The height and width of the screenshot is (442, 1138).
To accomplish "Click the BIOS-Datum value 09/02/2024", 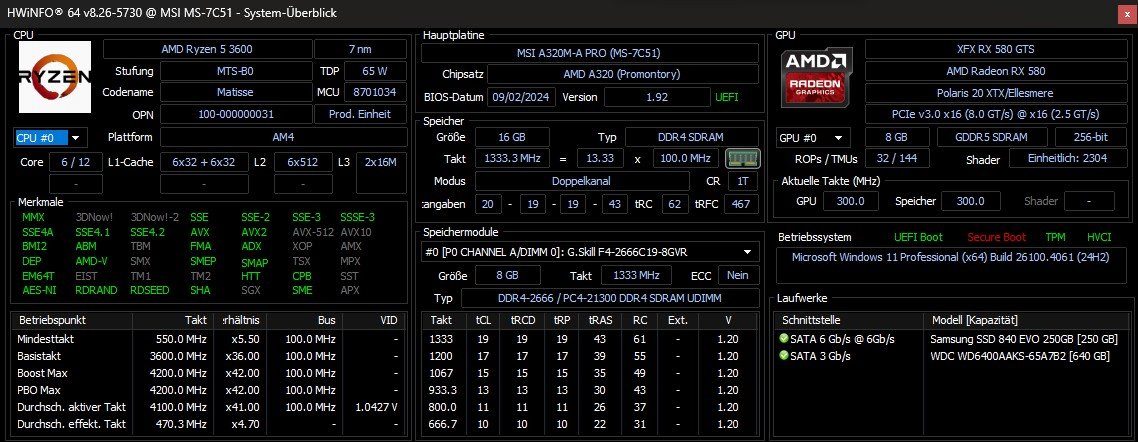I will click(522, 97).
